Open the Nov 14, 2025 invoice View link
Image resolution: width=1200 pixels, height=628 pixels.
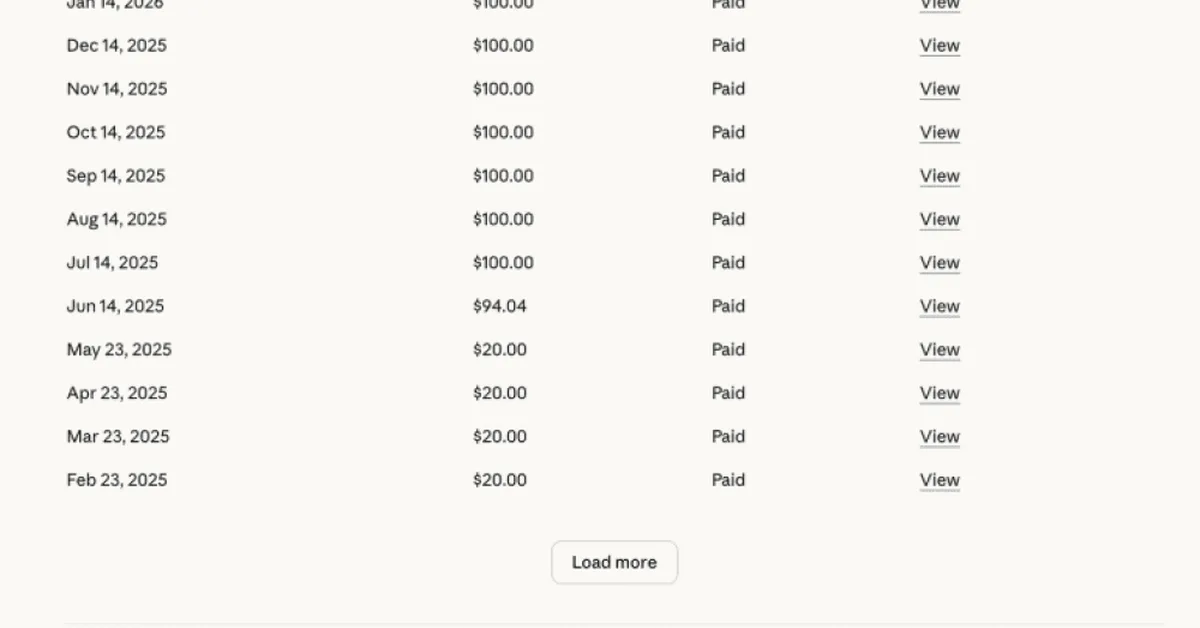[x=939, y=89]
